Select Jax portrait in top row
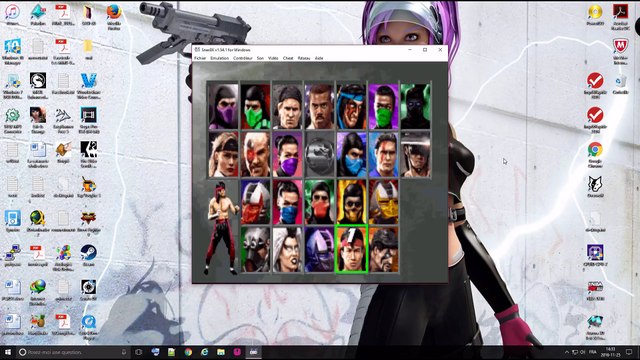 click(x=319, y=106)
